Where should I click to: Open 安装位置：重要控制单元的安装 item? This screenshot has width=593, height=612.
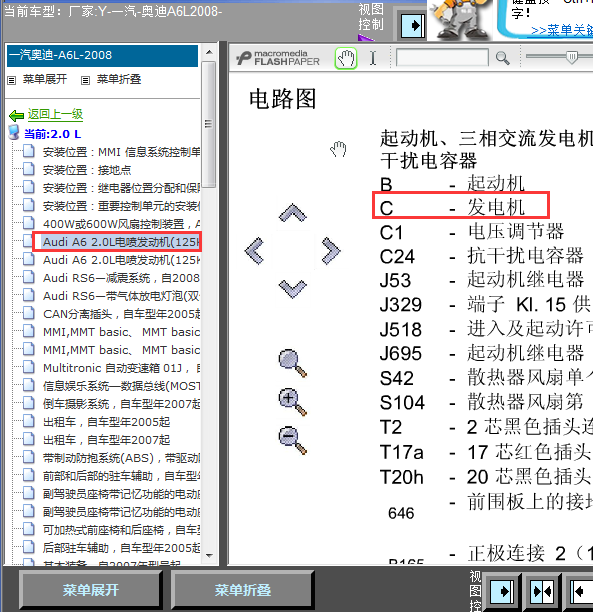(x=121, y=206)
